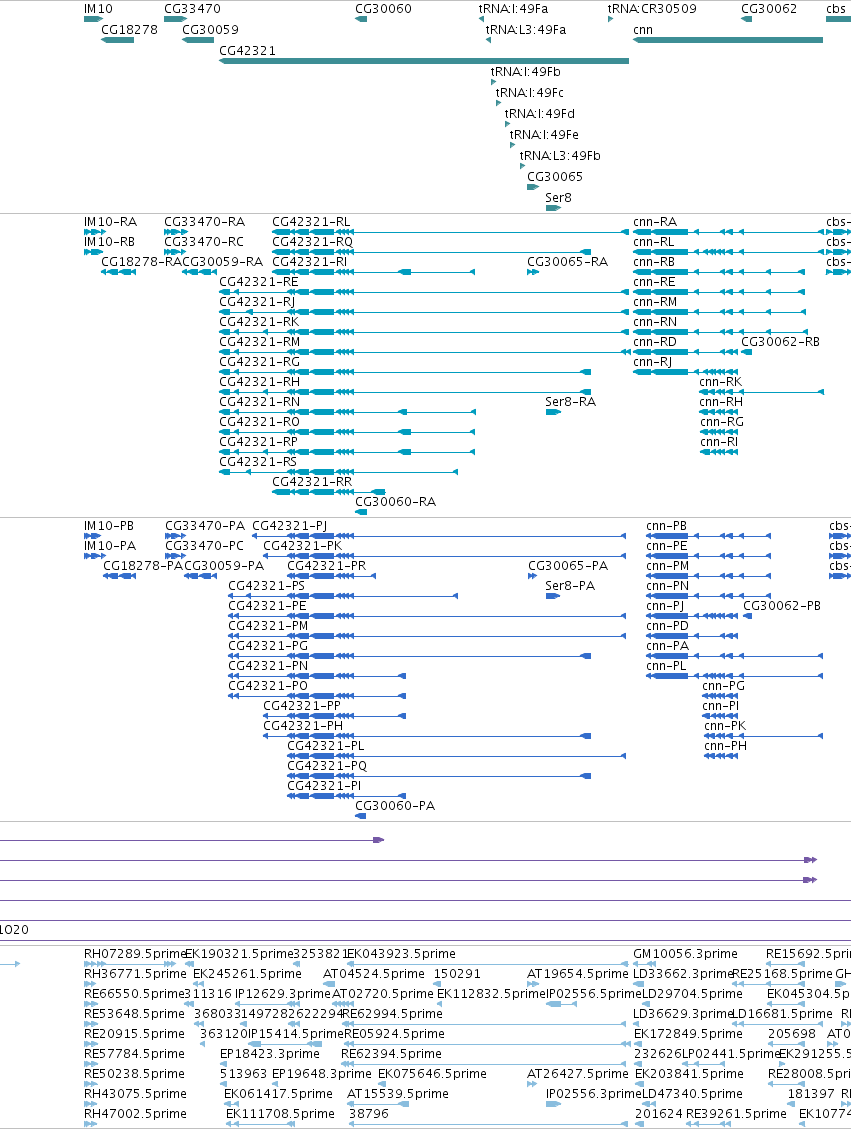This screenshot has width=851, height=1129.
Task: Open the IM10-RA transcript label
Action: pos(110,222)
